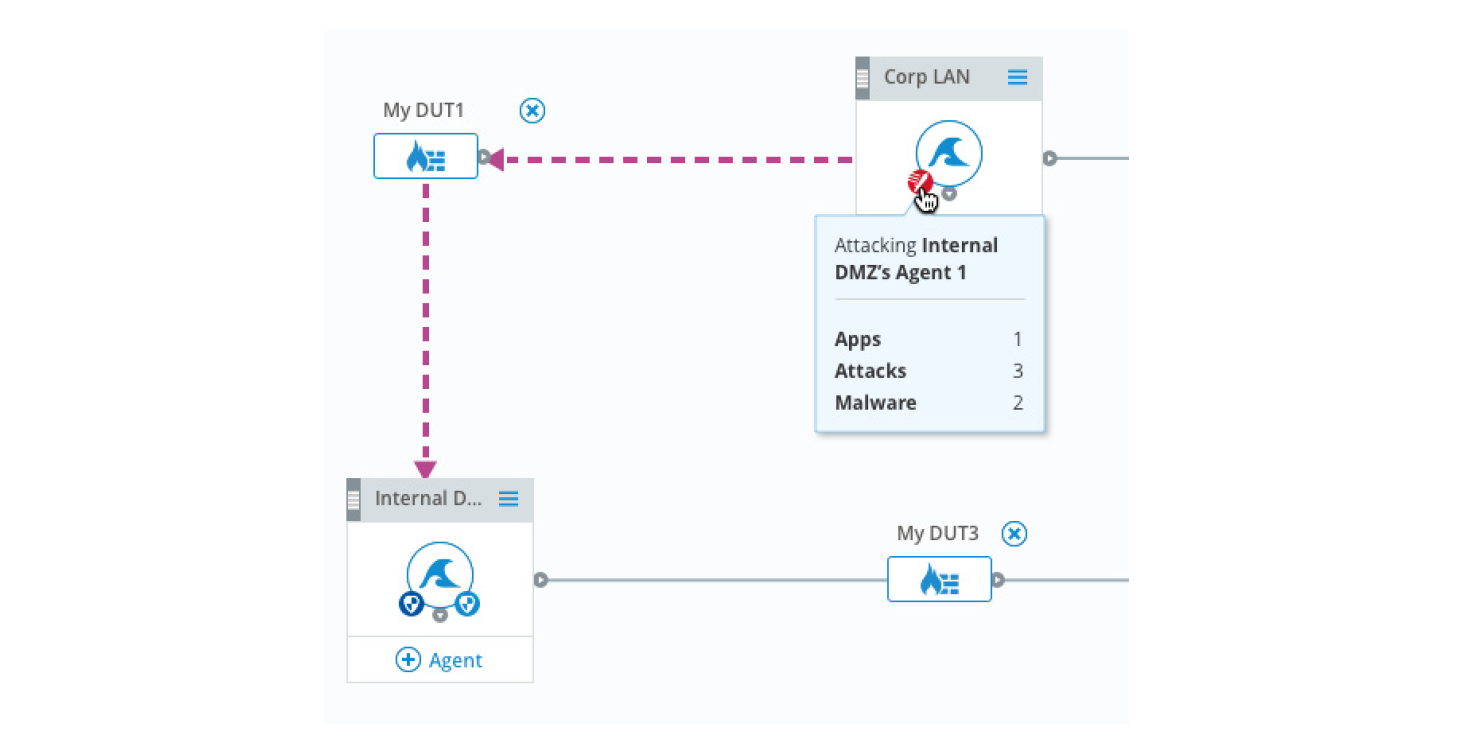The height and width of the screenshot is (736, 1470).
Task: Click the Corp LAN agent wave icon
Action: coord(948,153)
